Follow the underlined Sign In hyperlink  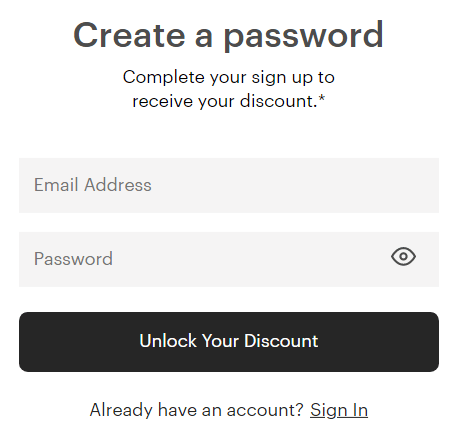339,410
